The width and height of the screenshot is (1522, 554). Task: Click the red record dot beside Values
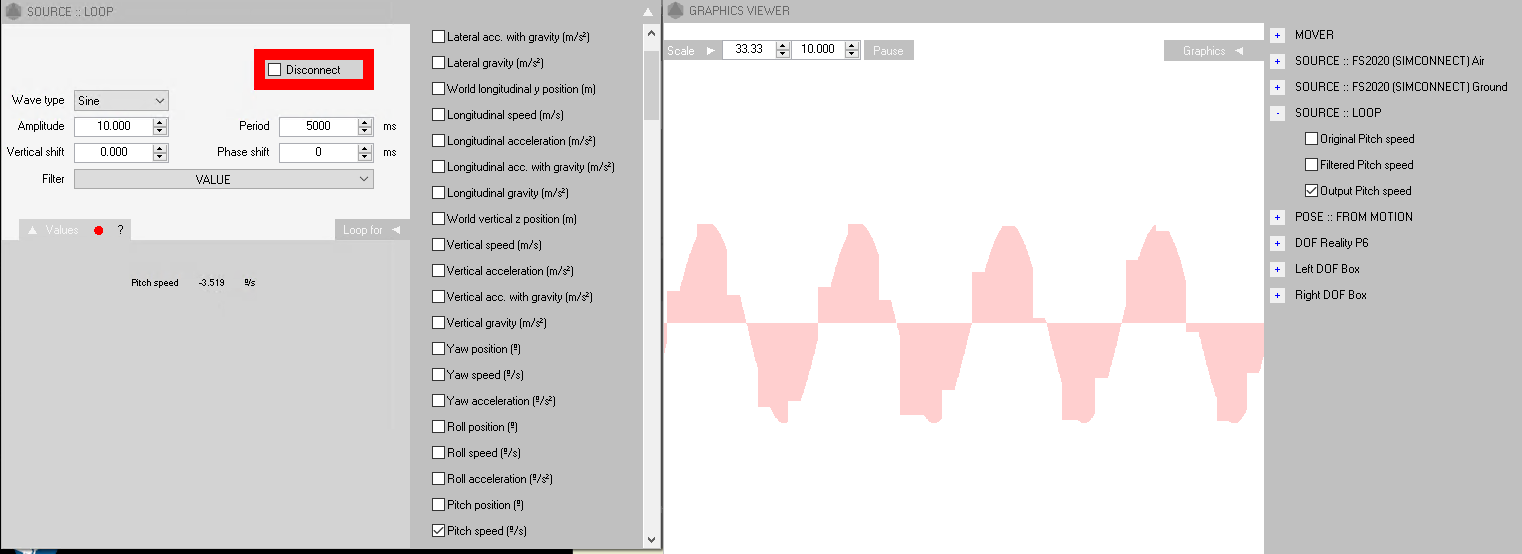[x=98, y=231]
